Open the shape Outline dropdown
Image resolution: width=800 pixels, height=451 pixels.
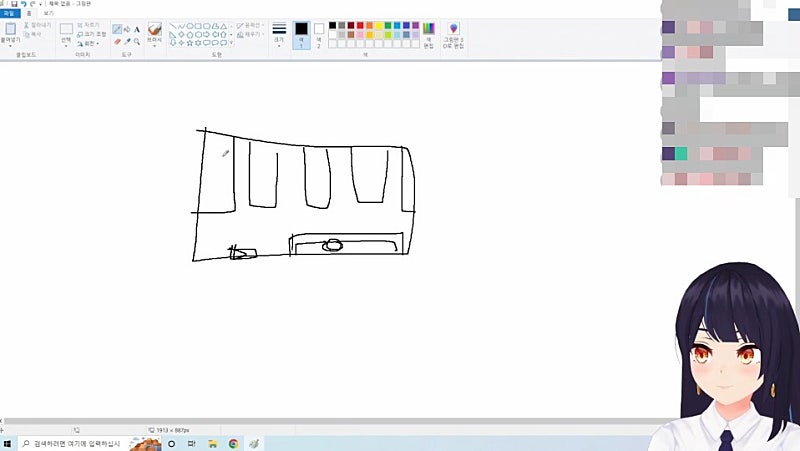(x=250, y=25)
